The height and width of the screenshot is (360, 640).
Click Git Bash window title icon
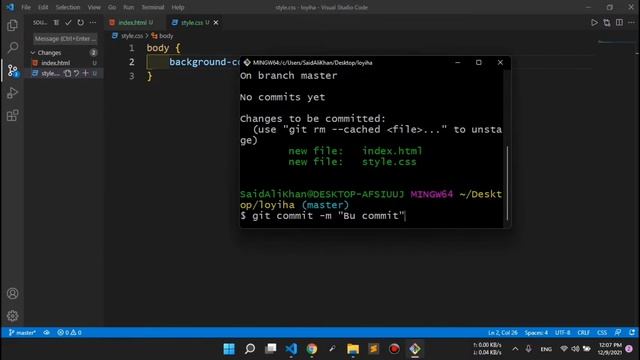[247, 62]
